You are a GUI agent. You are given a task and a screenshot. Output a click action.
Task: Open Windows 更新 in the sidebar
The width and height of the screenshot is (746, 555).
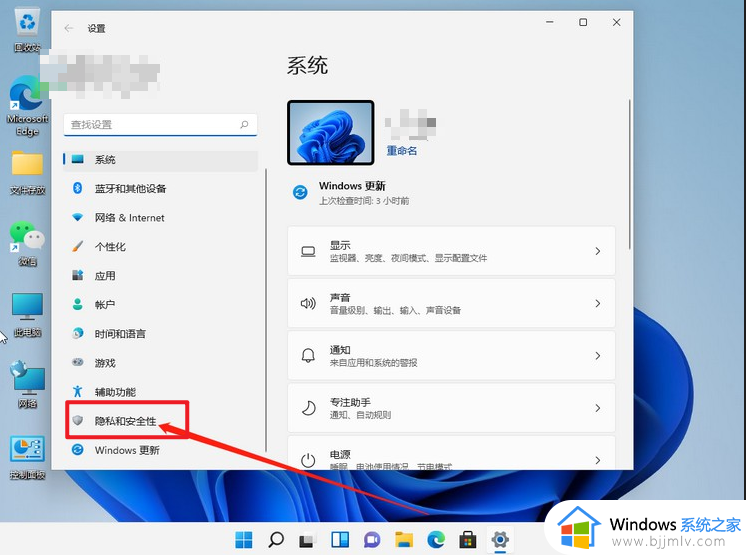click(x=161, y=450)
